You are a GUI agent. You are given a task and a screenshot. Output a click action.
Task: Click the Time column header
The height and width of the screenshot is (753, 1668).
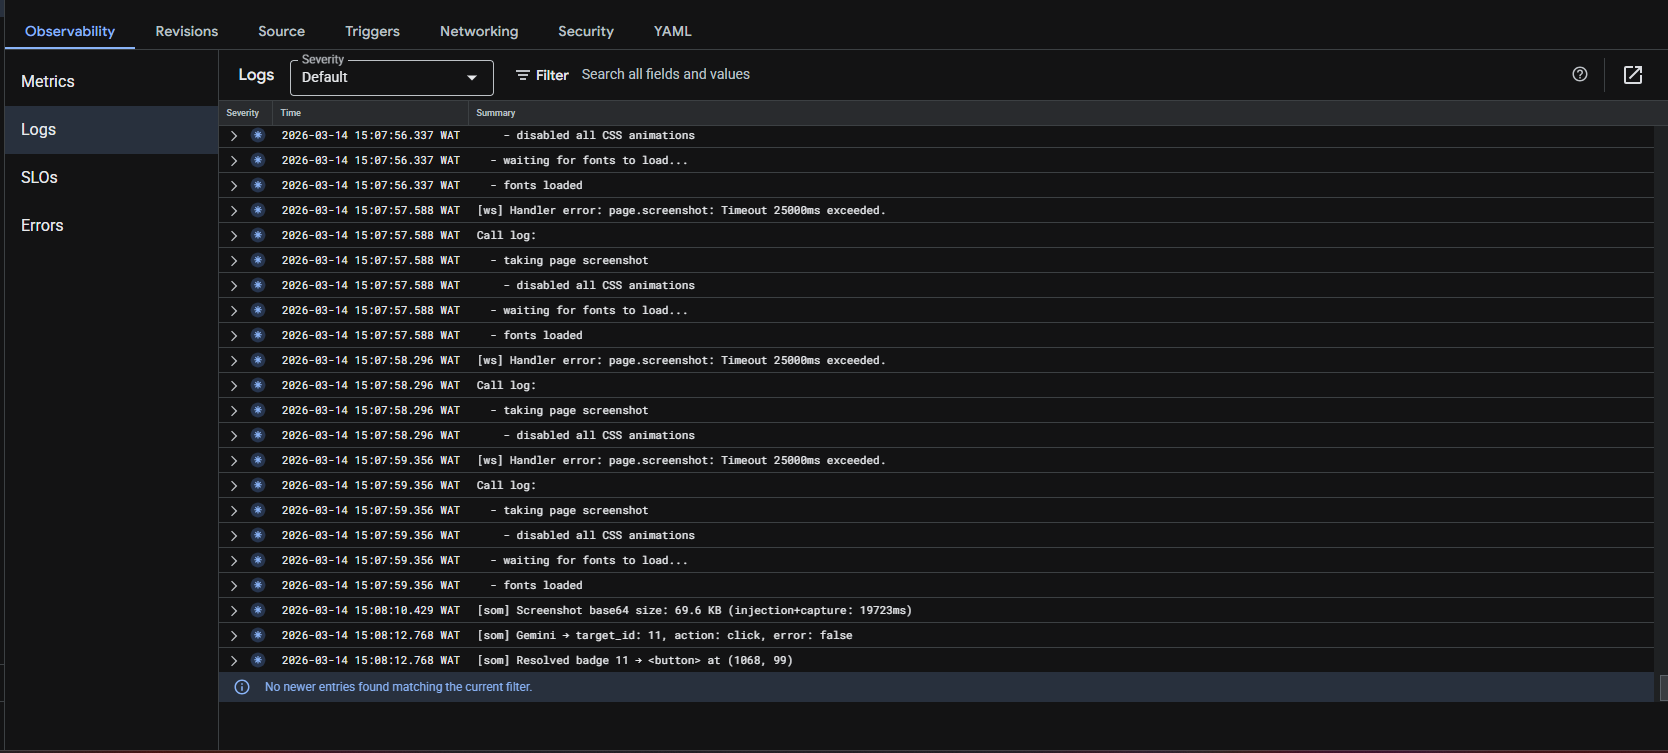pos(291,113)
